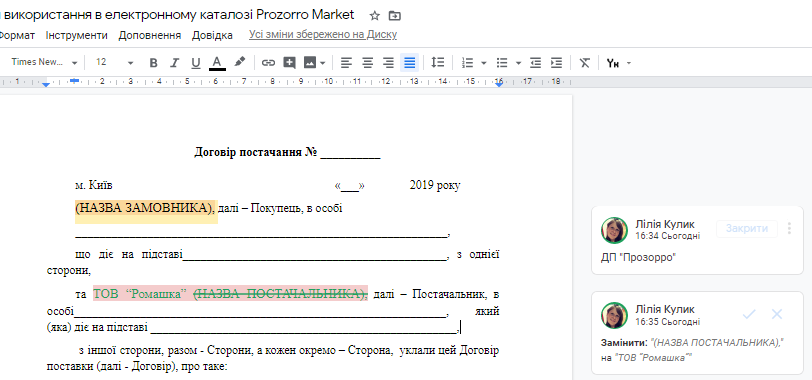
Task: Click the struck-through (НАЗВА ПОСТАЧАЛЬНИКА) text
Action: pos(280,294)
